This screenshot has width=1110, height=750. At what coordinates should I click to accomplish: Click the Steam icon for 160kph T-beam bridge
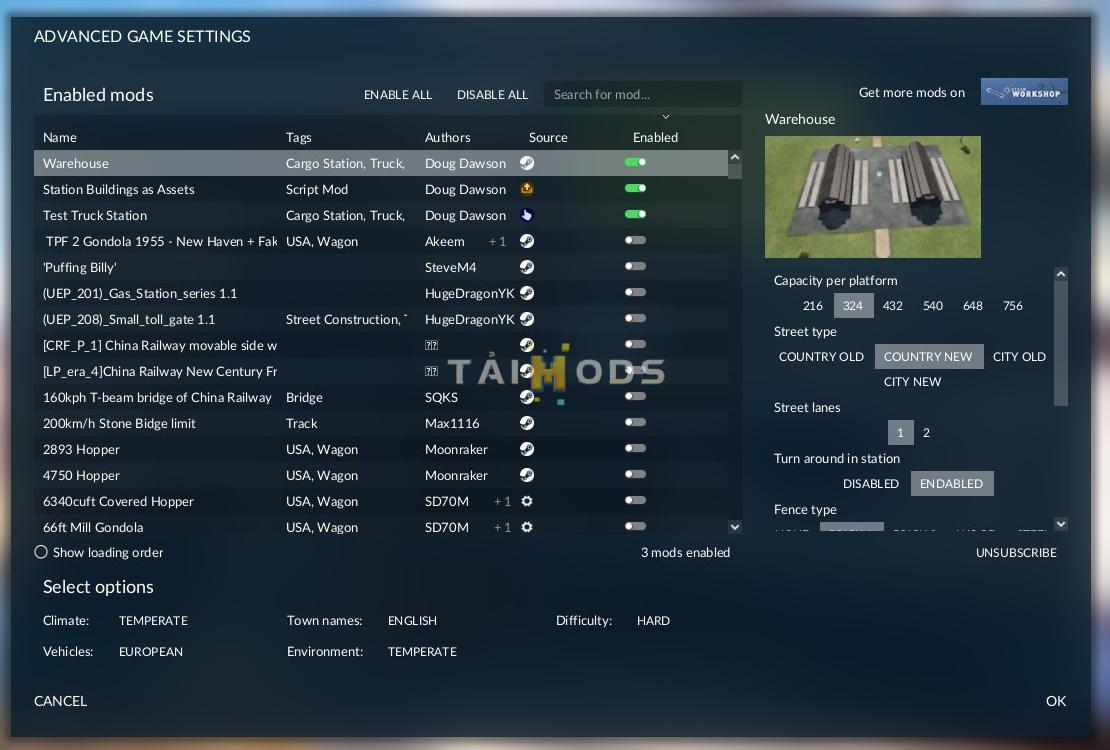(x=527, y=397)
